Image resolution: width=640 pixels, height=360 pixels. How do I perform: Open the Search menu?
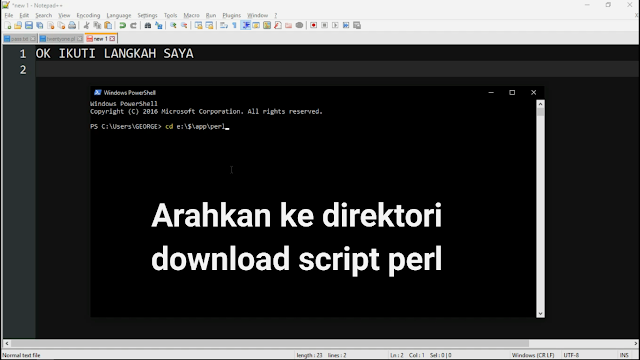point(43,15)
